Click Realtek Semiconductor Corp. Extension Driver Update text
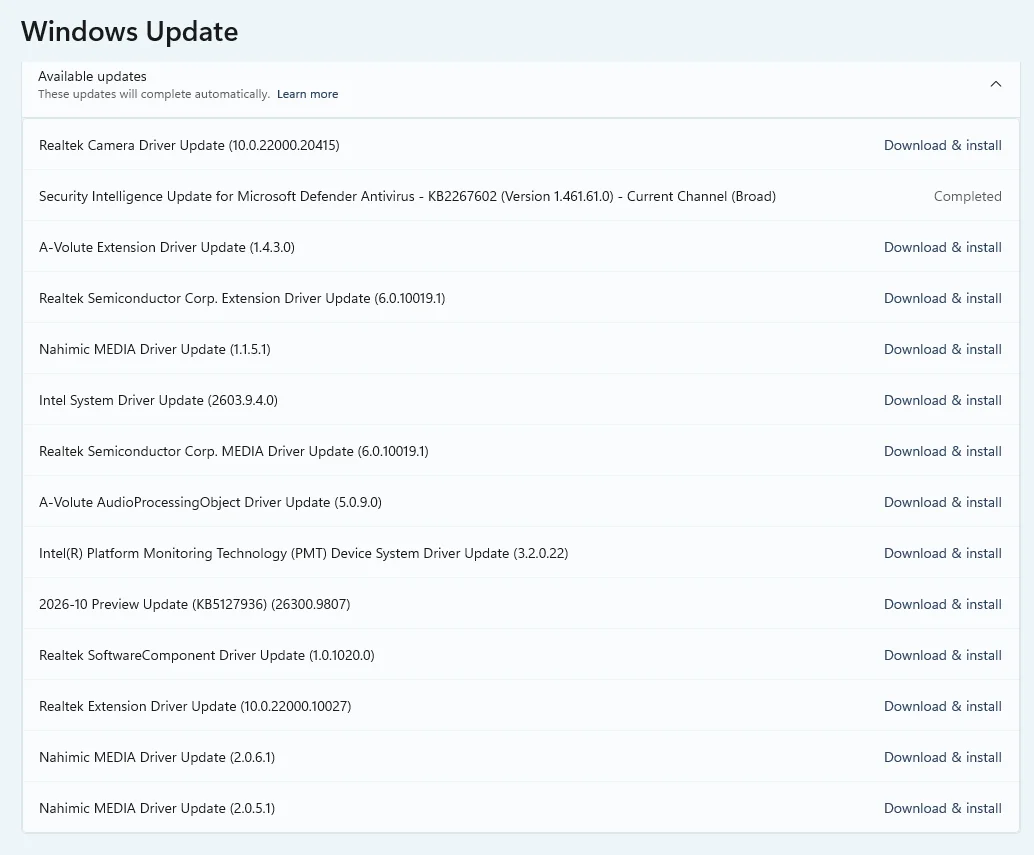The width and height of the screenshot is (1034, 855). tap(242, 299)
